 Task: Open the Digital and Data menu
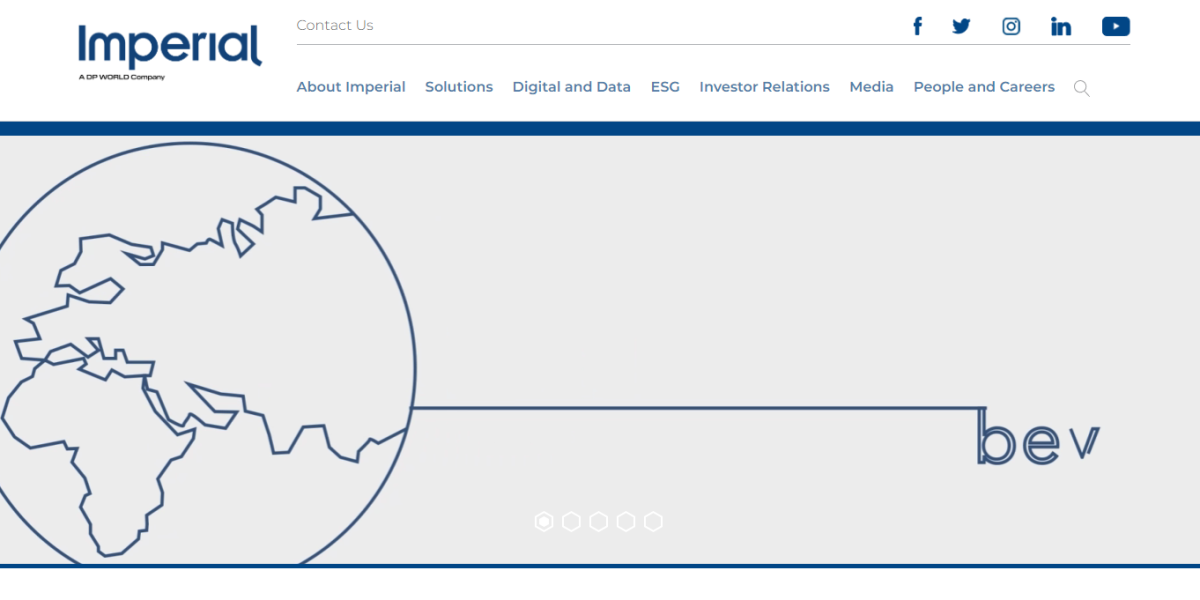(572, 87)
